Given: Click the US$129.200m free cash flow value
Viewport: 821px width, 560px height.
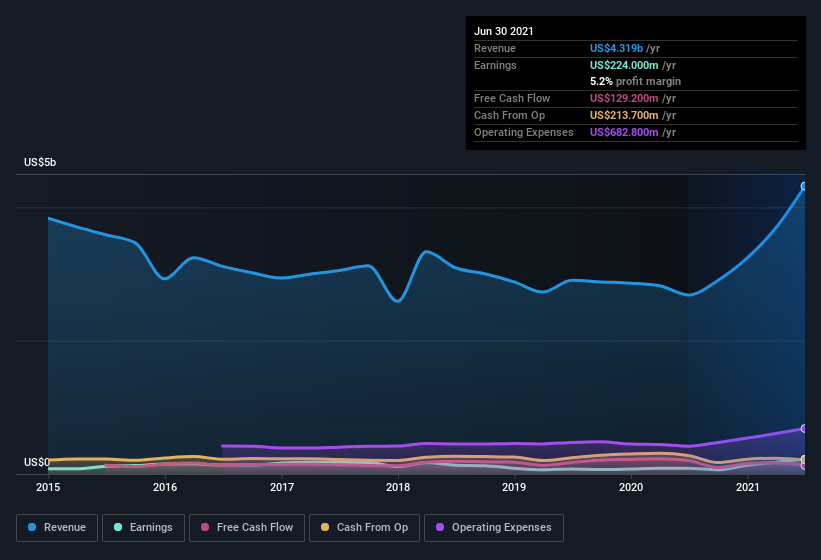Looking at the screenshot, I should click(624, 98).
